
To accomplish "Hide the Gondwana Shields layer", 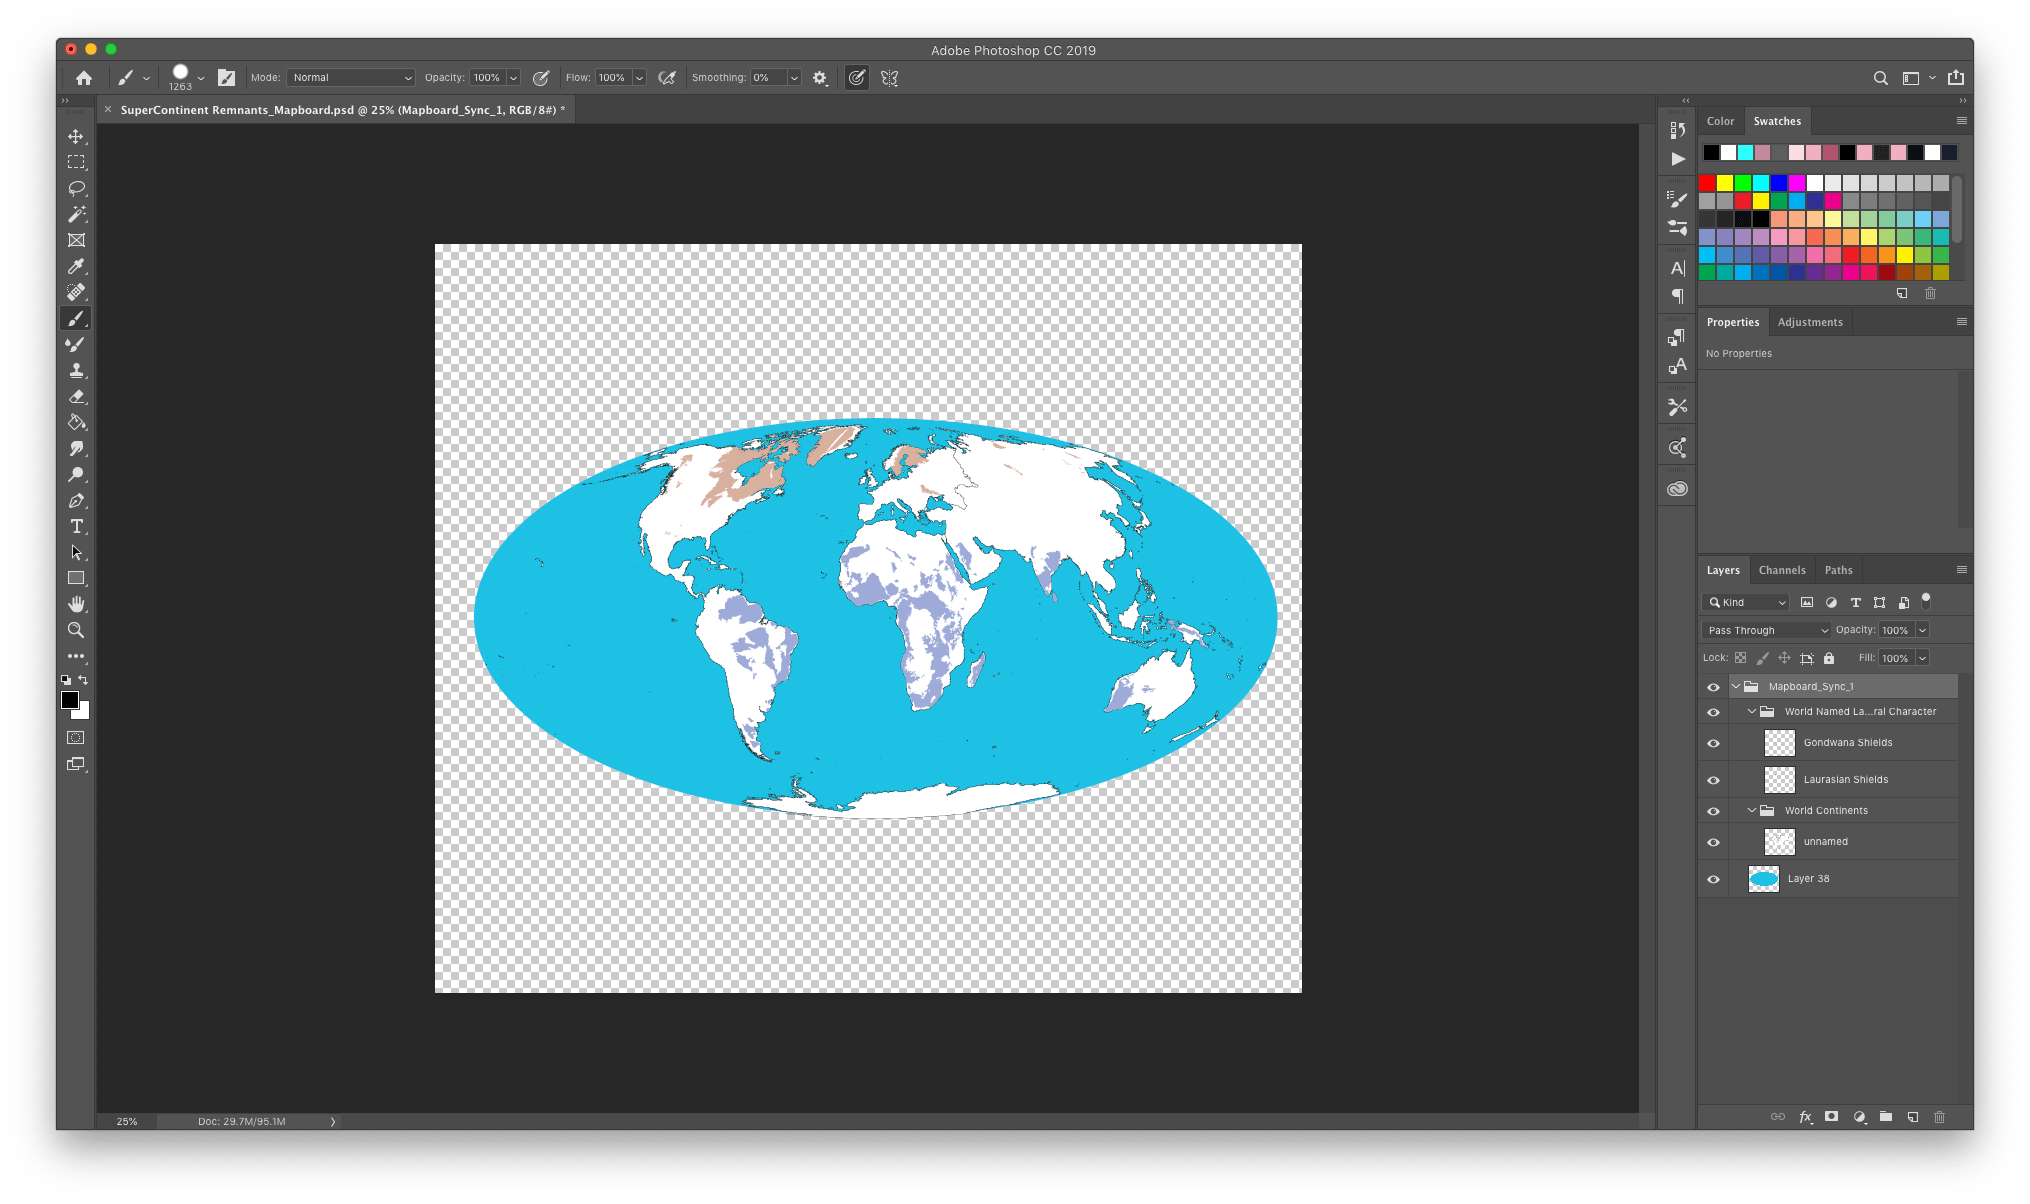I will coord(1713,743).
